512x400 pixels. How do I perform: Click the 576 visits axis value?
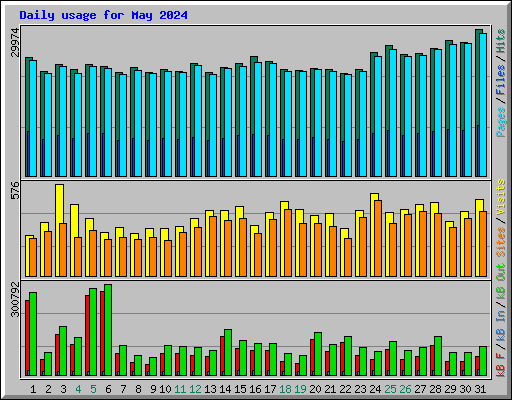(15, 190)
